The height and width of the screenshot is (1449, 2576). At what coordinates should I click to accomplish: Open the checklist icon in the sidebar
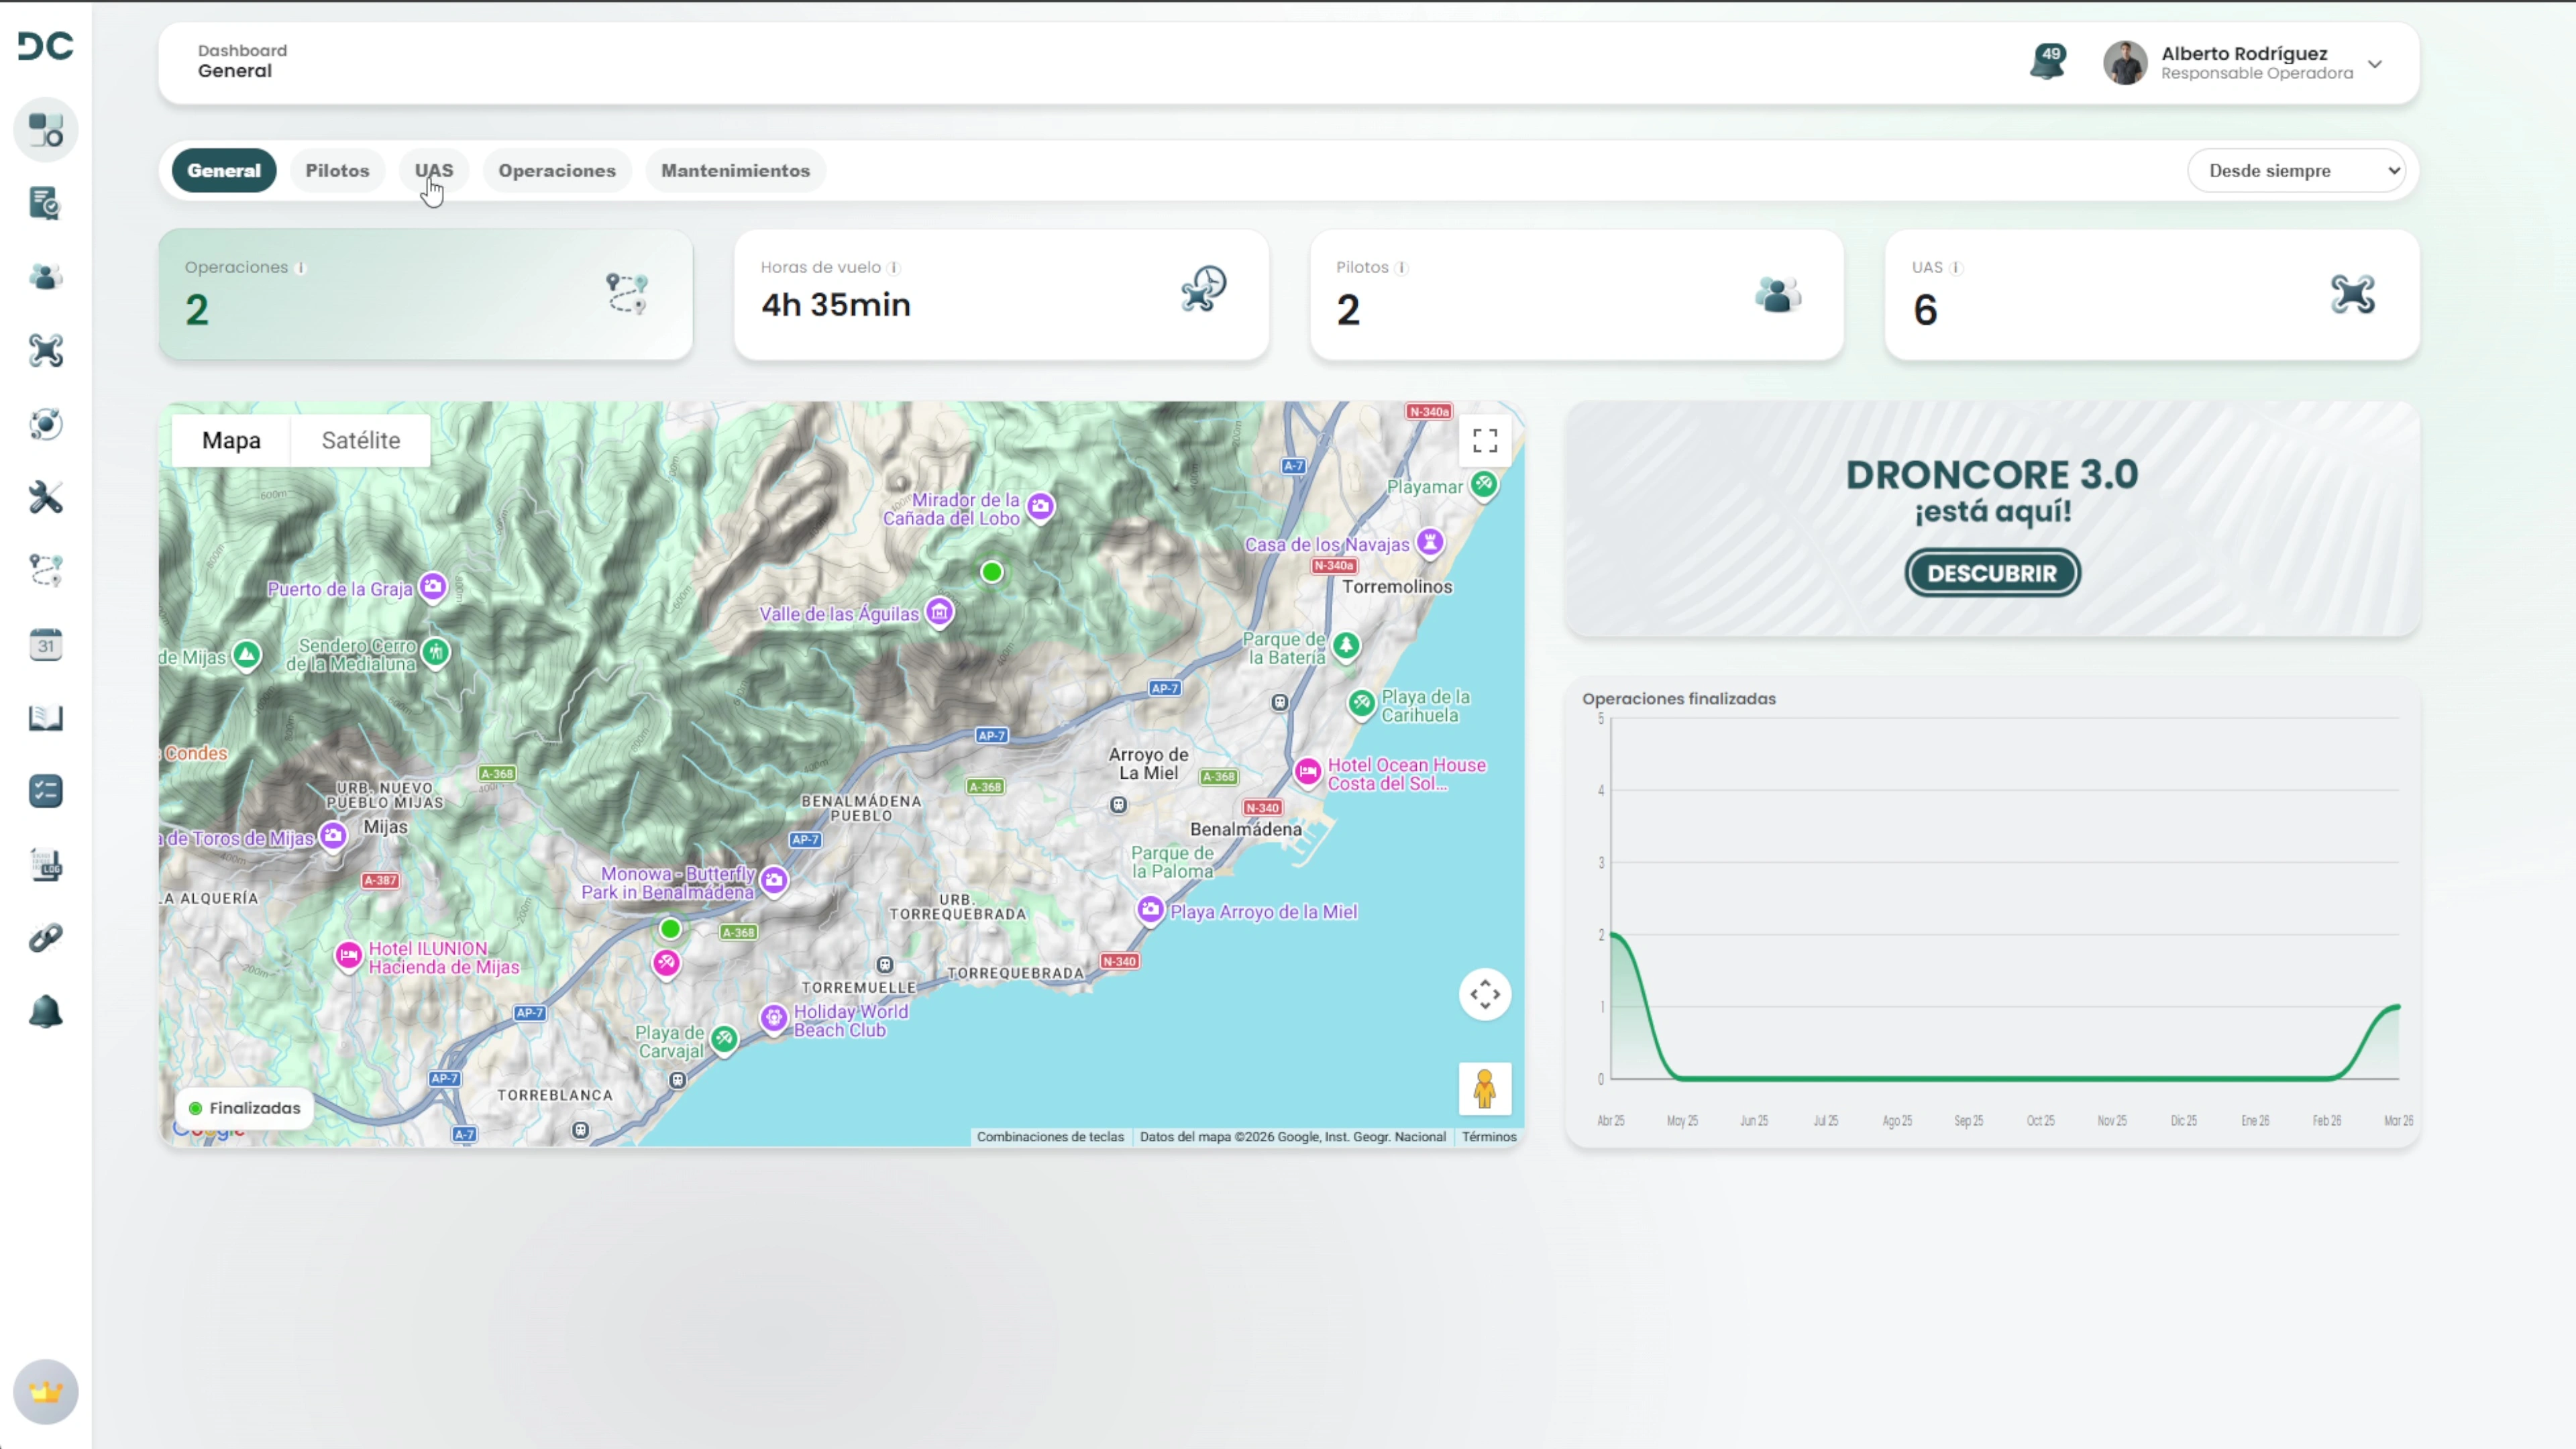46,791
